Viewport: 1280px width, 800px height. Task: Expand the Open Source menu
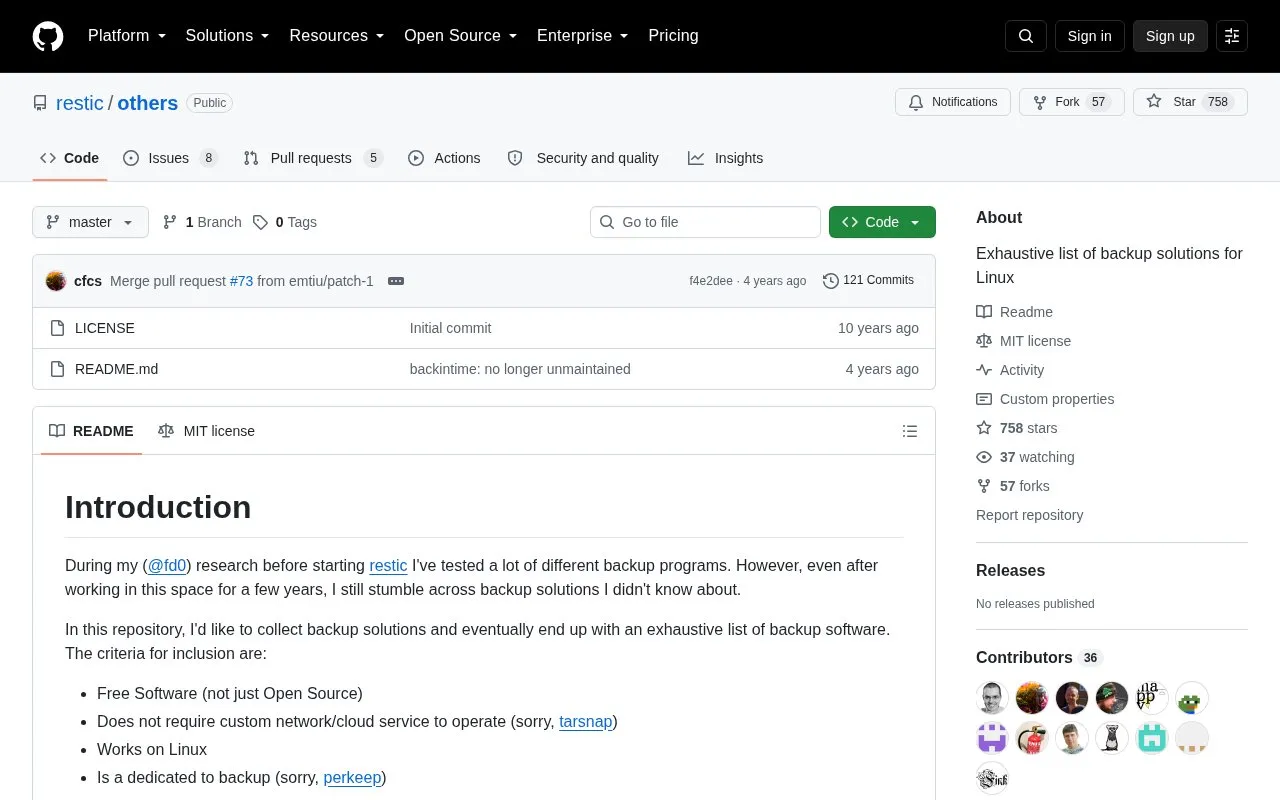(460, 36)
